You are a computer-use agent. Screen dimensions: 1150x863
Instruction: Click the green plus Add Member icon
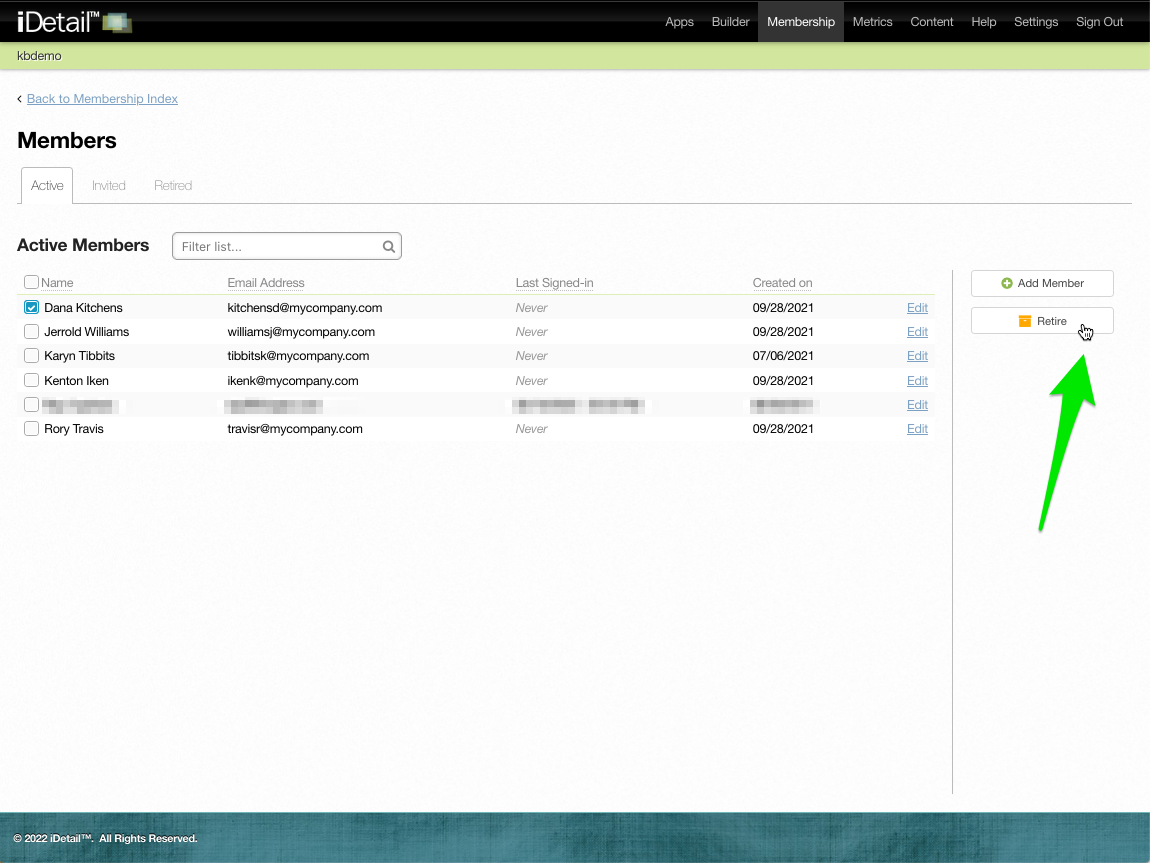tap(1007, 284)
